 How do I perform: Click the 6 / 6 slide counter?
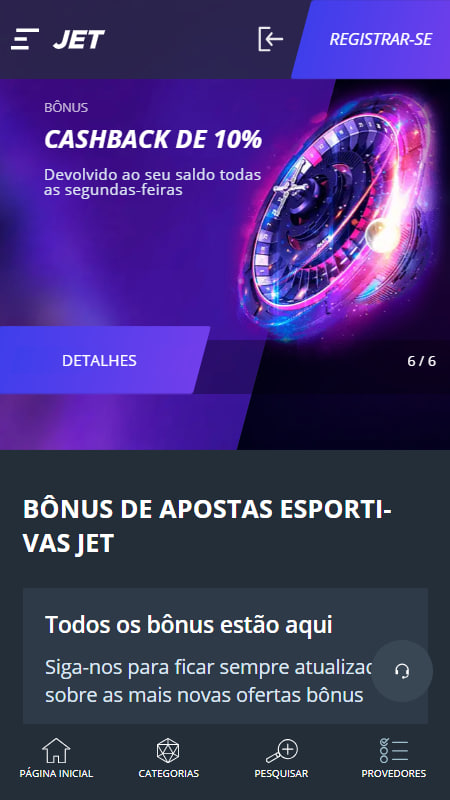tap(421, 361)
